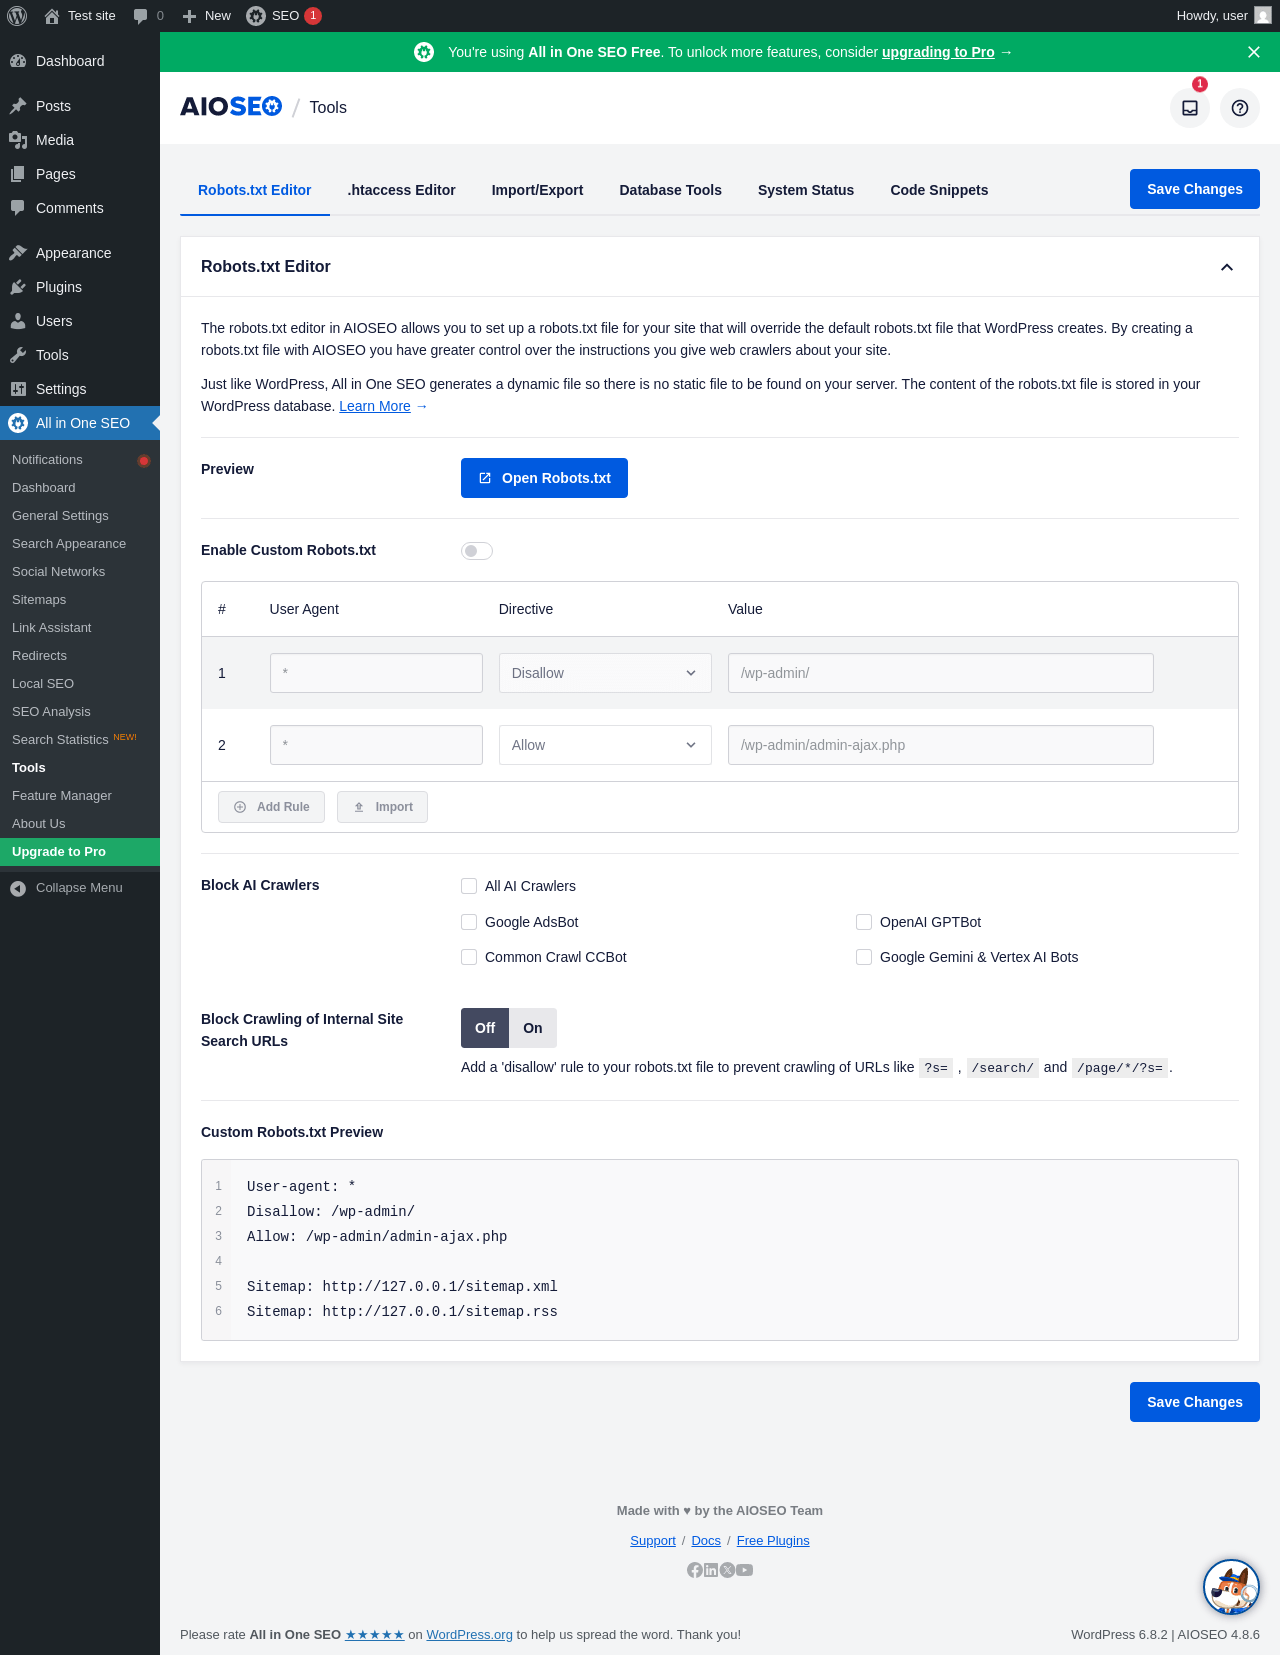Screen dimensions: 1280x1655
Task: Open the Support footer link
Action: [653, 1541]
